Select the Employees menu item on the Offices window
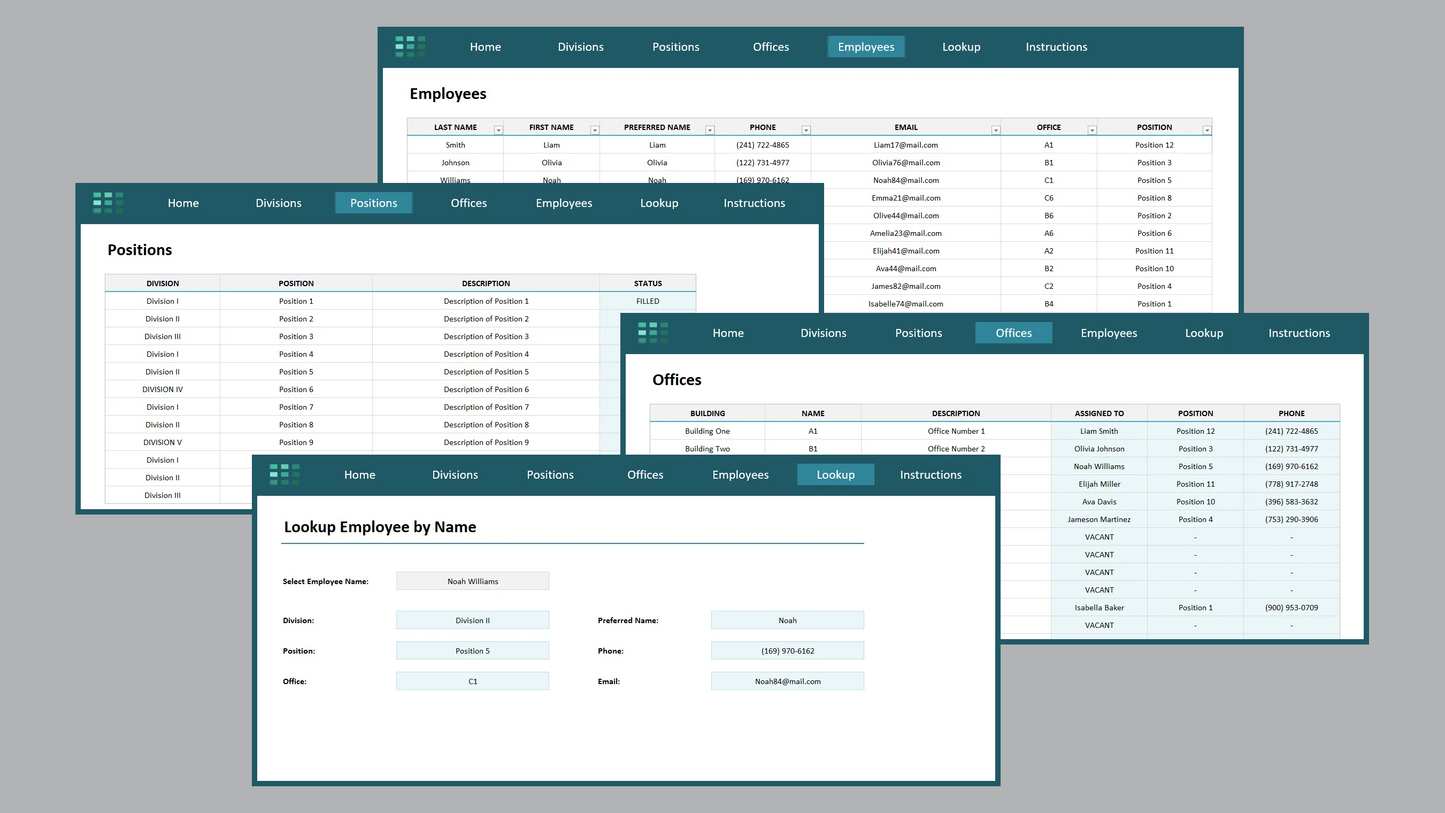The image size is (1445, 813). (1109, 332)
